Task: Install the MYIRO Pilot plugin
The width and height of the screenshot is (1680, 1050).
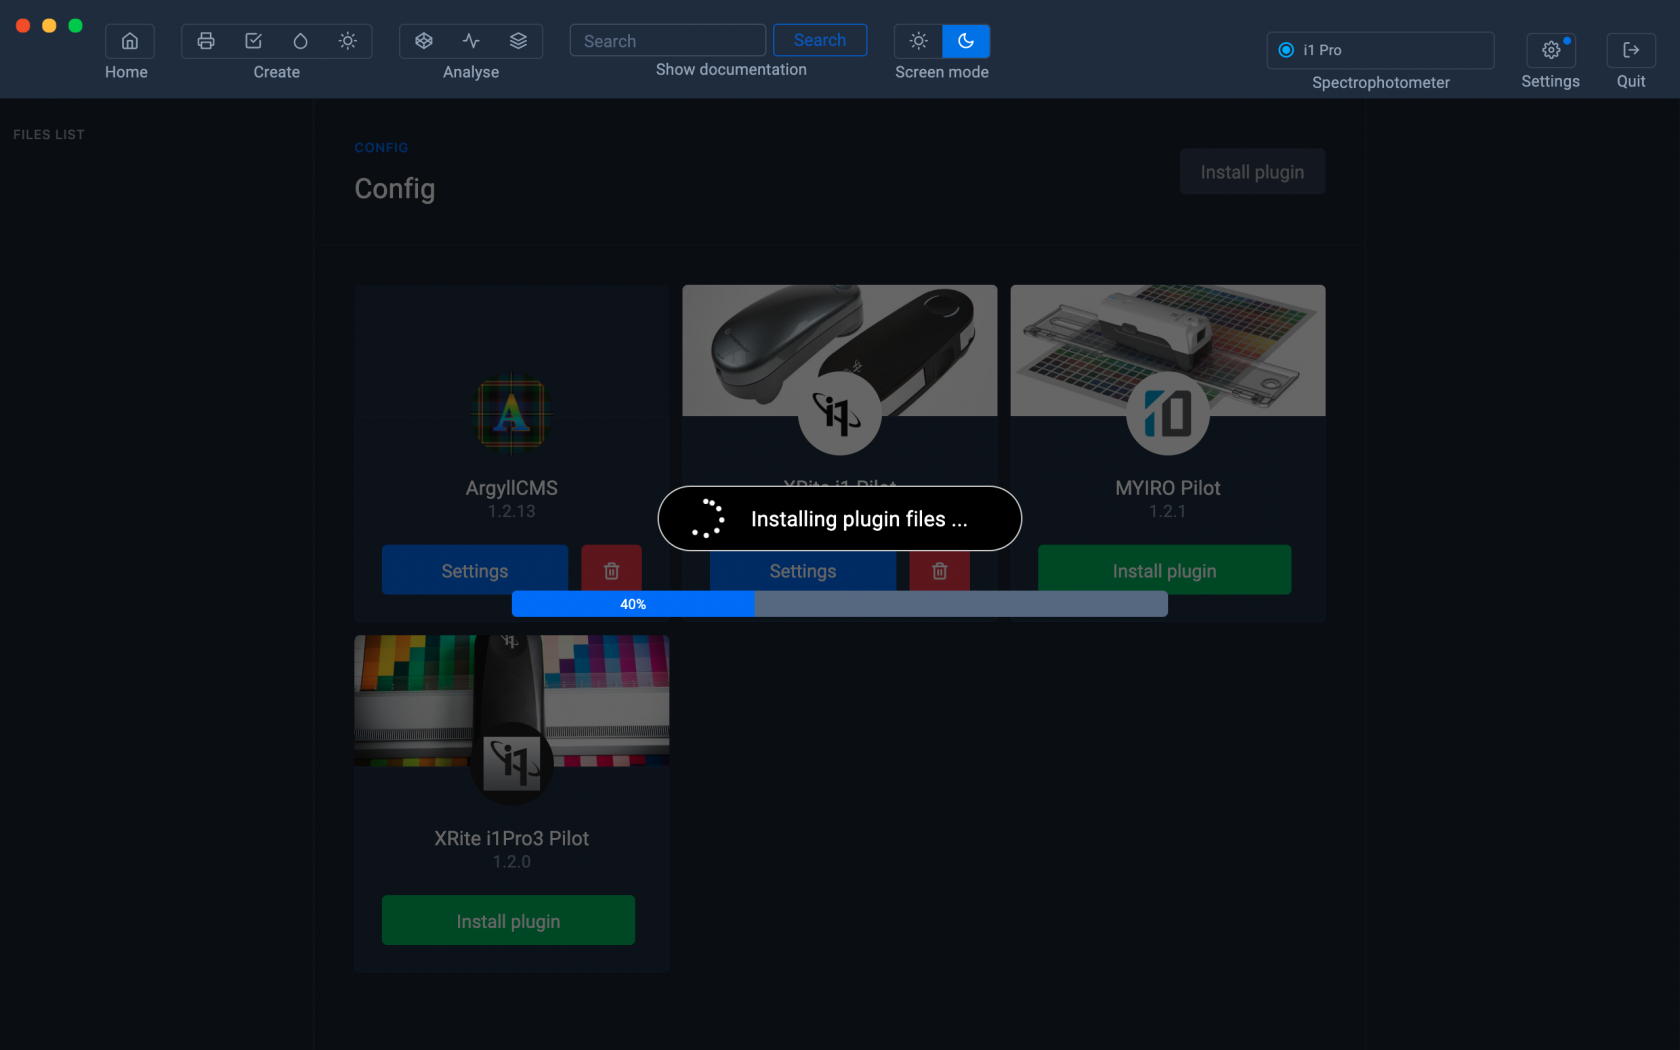Action: tap(1165, 570)
